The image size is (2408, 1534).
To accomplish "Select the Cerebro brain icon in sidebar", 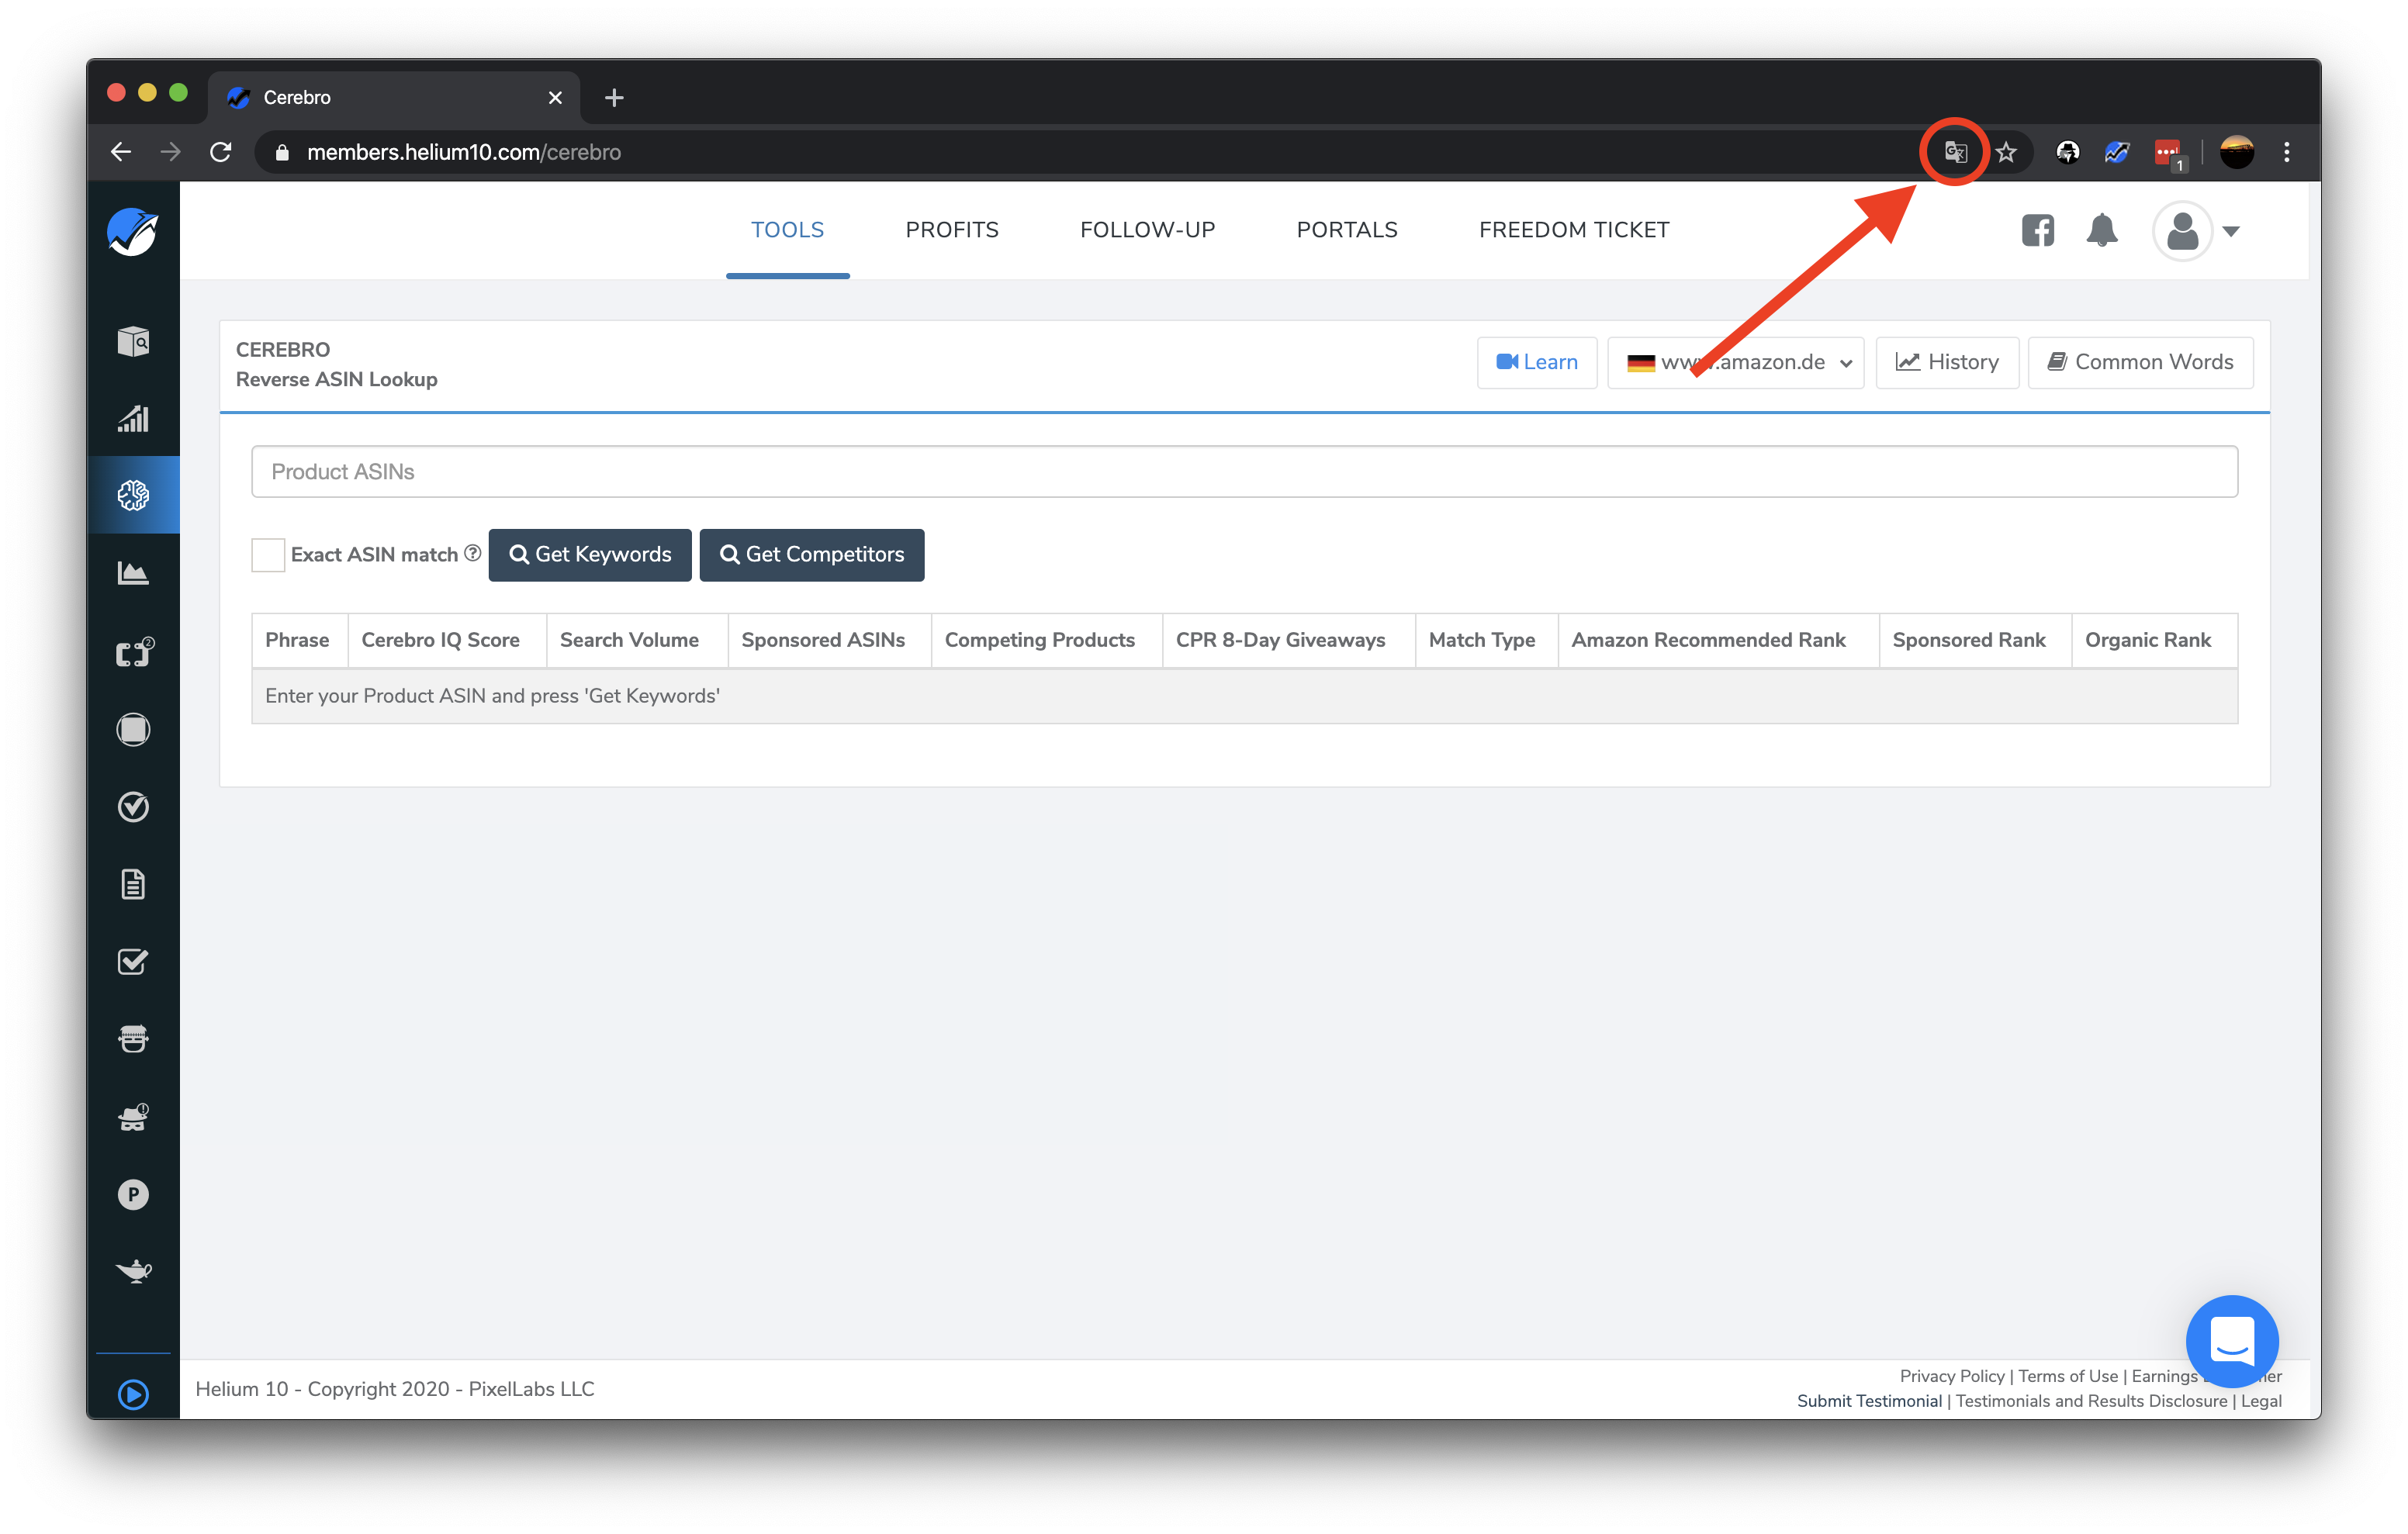I will 133,493.
